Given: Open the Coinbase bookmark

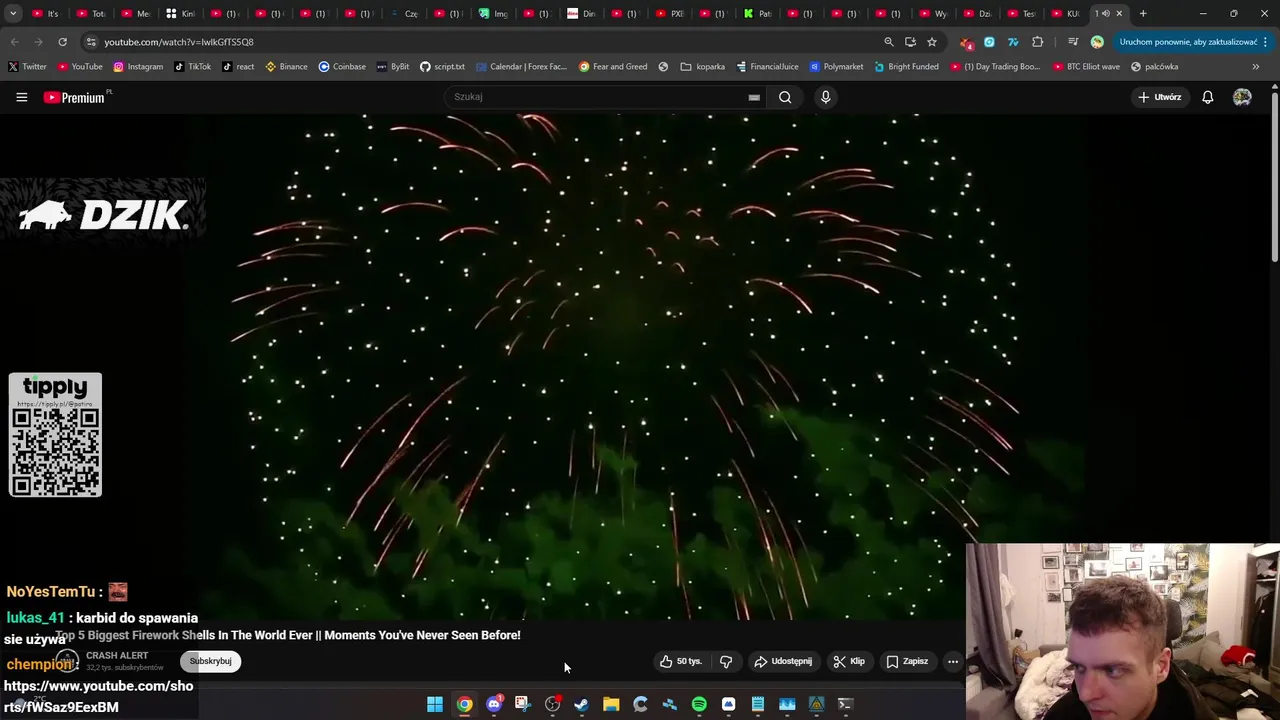Looking at the screenshot, I should (342, 67).
